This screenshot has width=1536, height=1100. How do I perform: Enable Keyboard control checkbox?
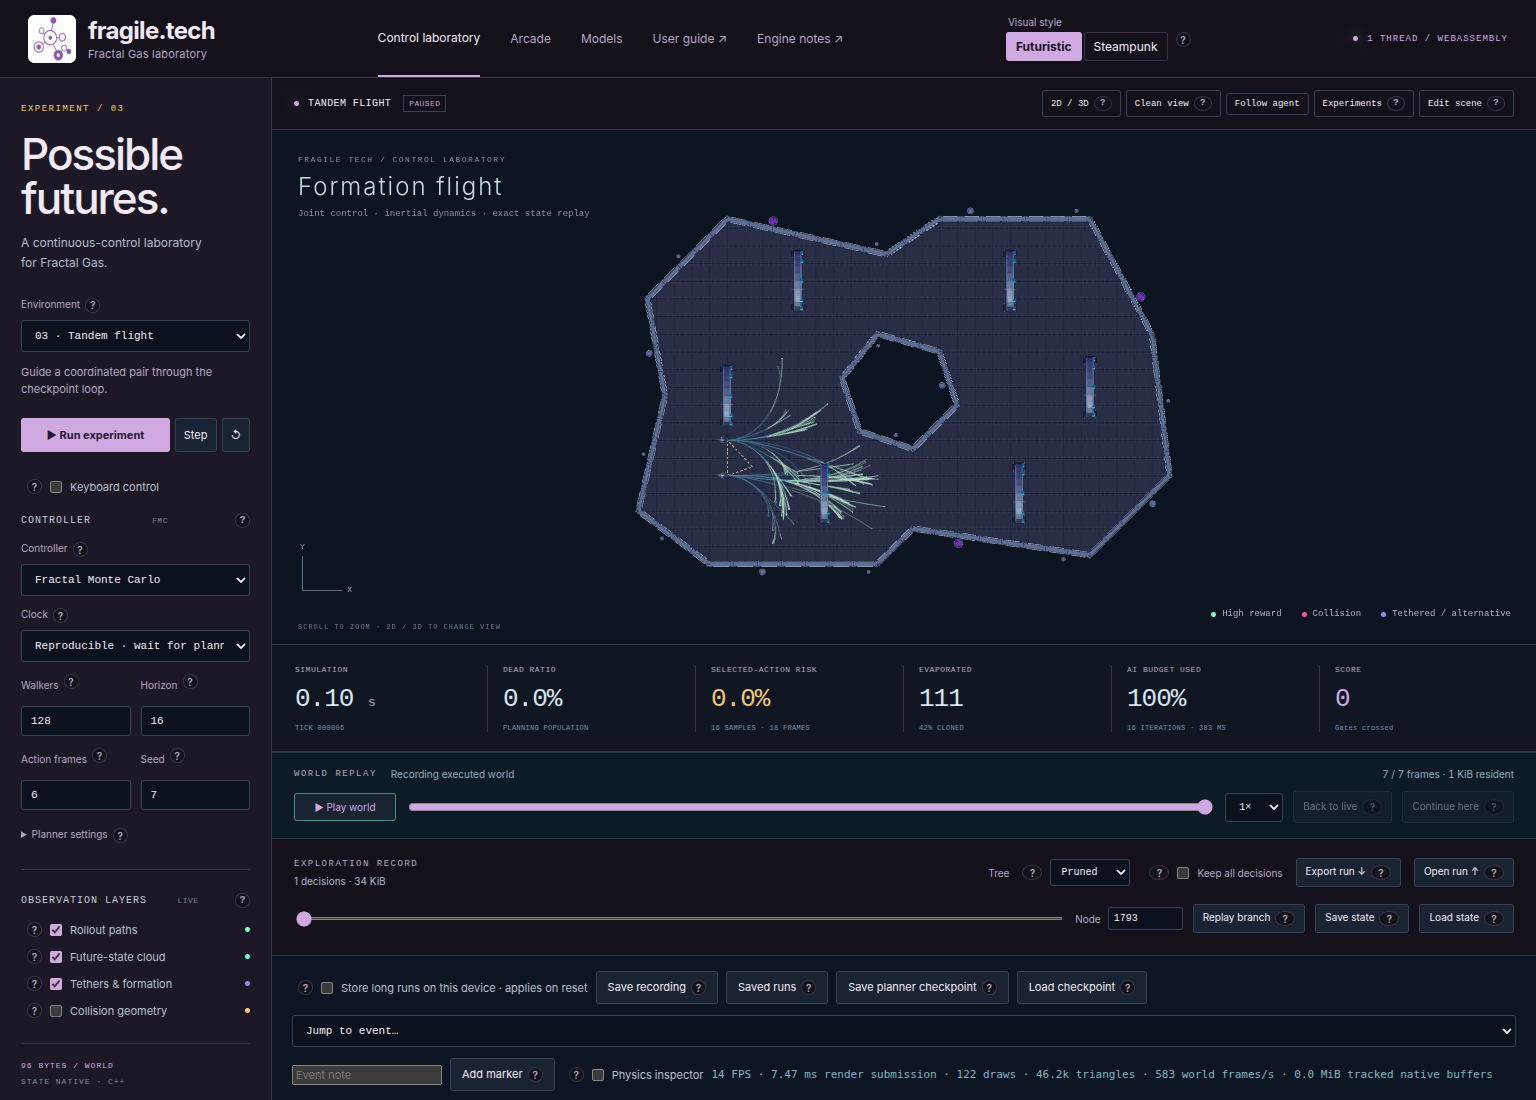56,487
